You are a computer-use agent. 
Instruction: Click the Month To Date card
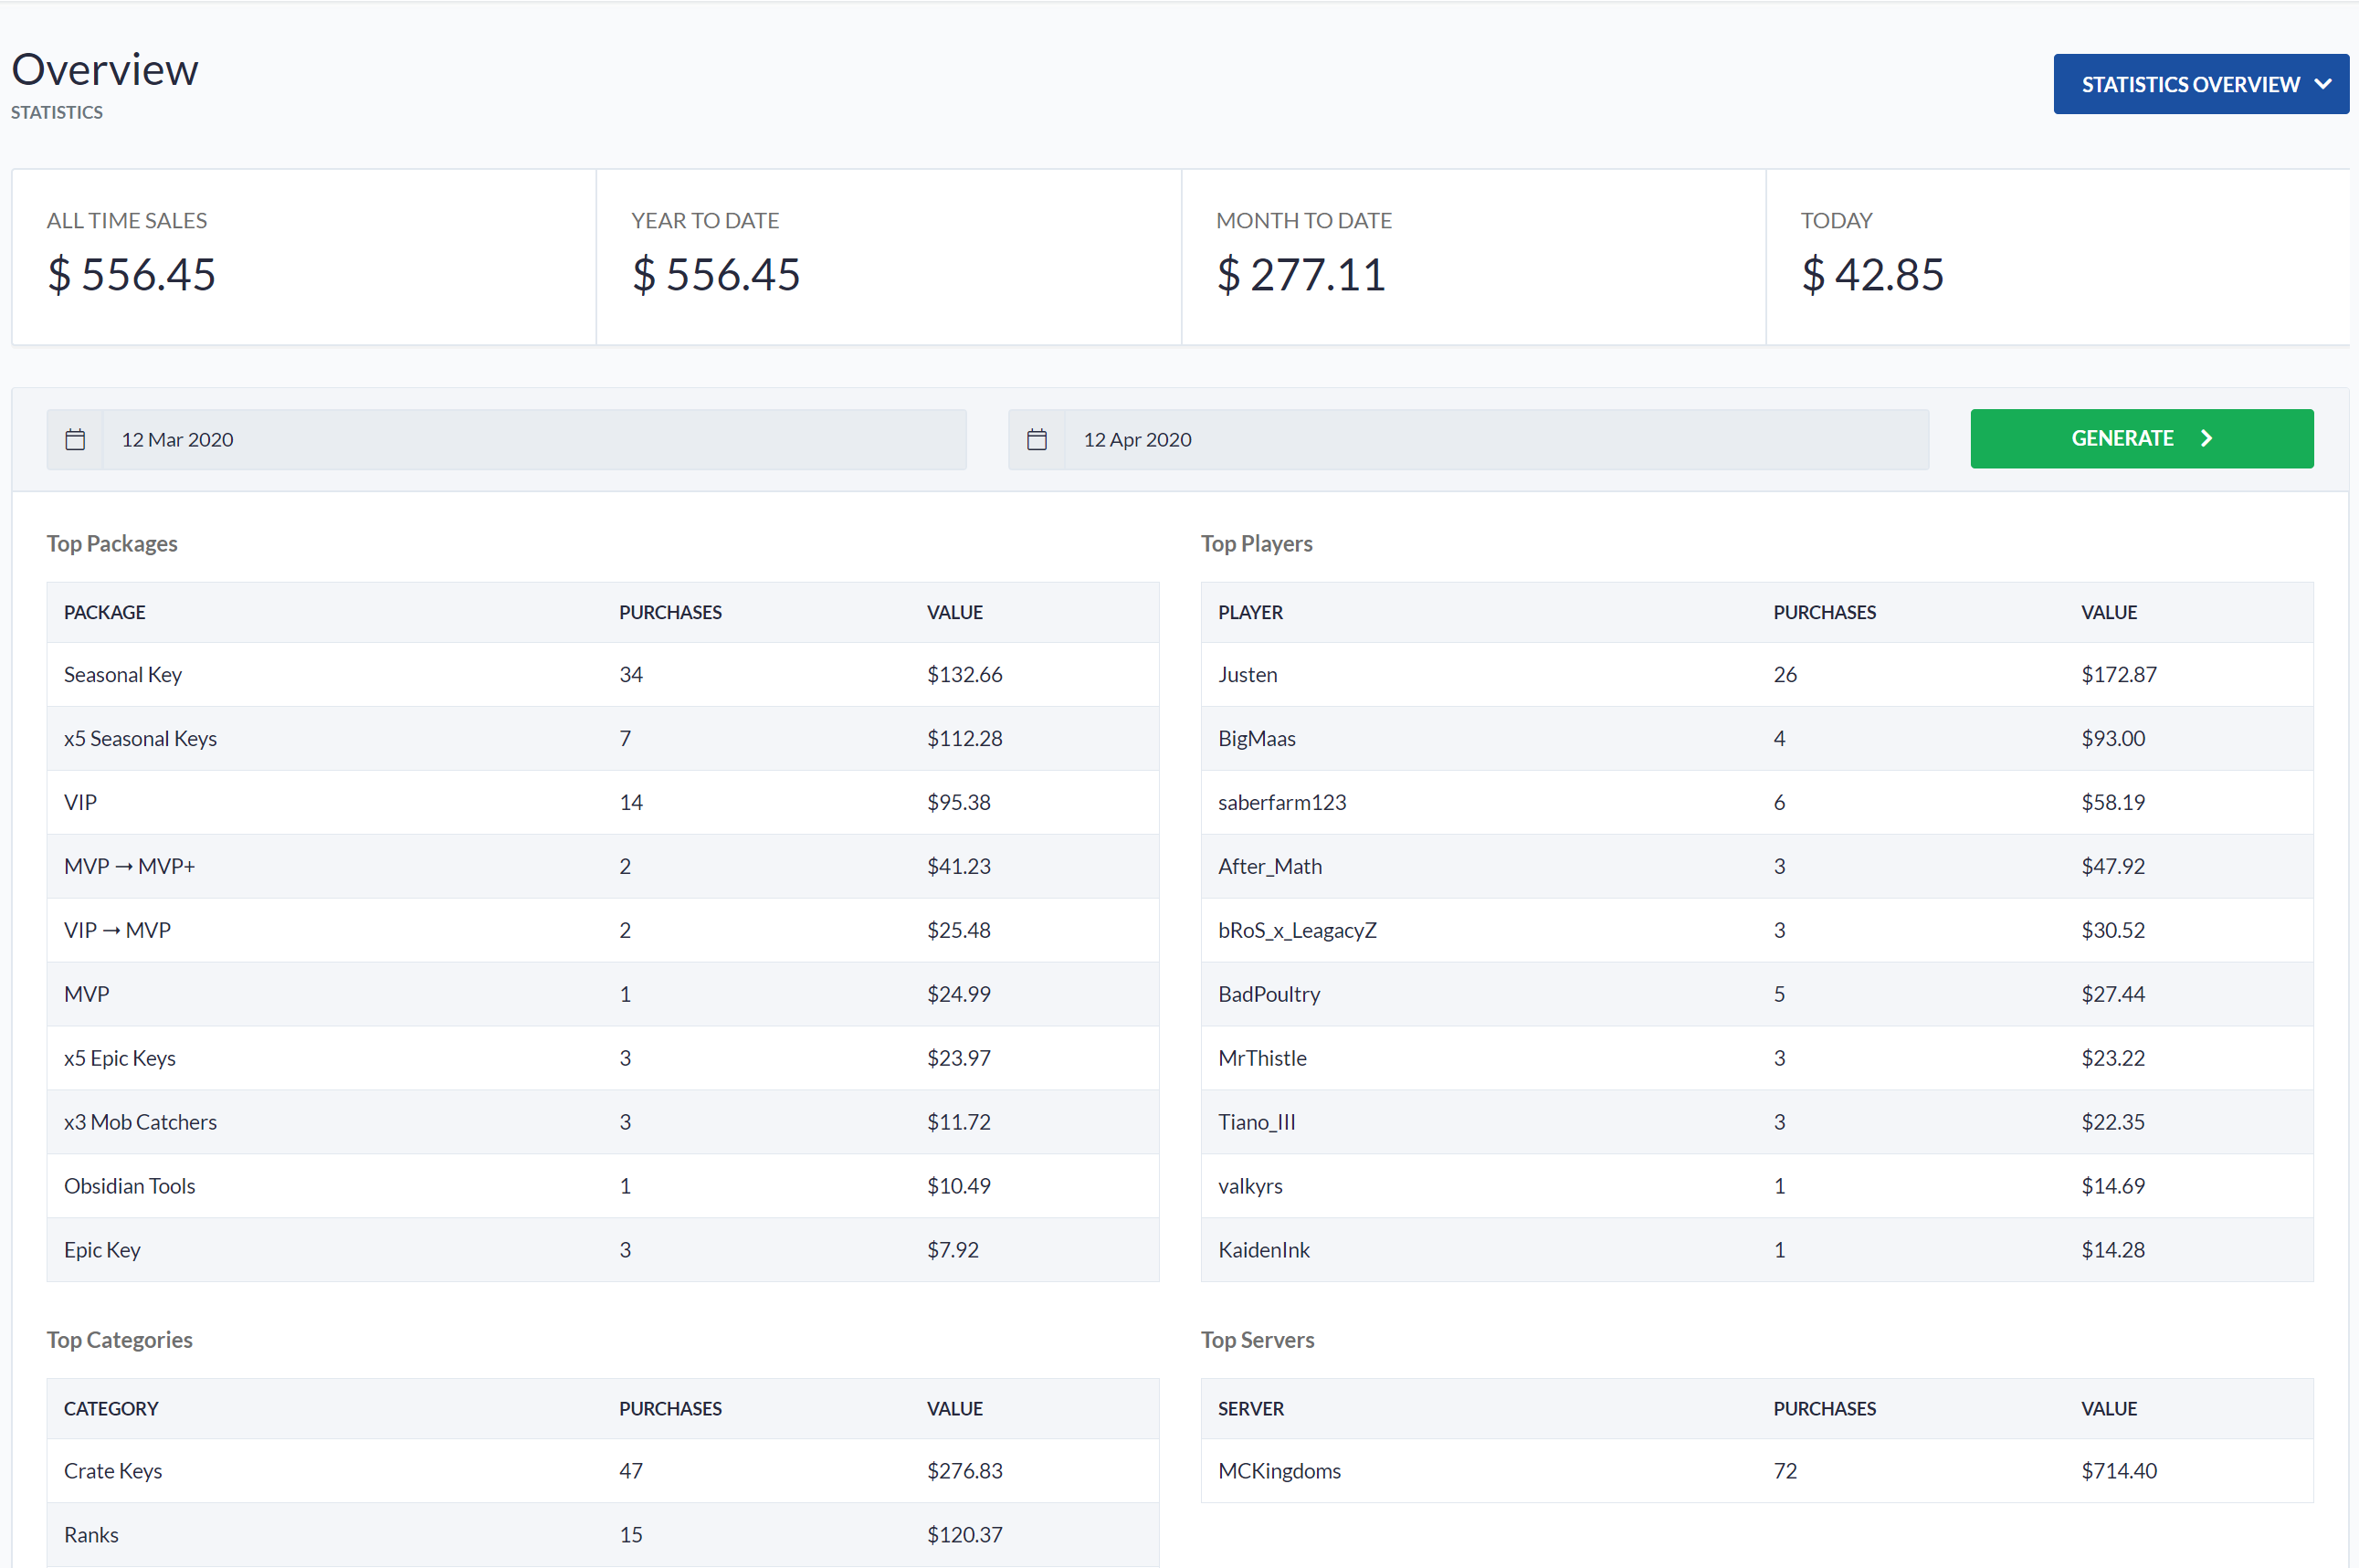point(1473,257)
